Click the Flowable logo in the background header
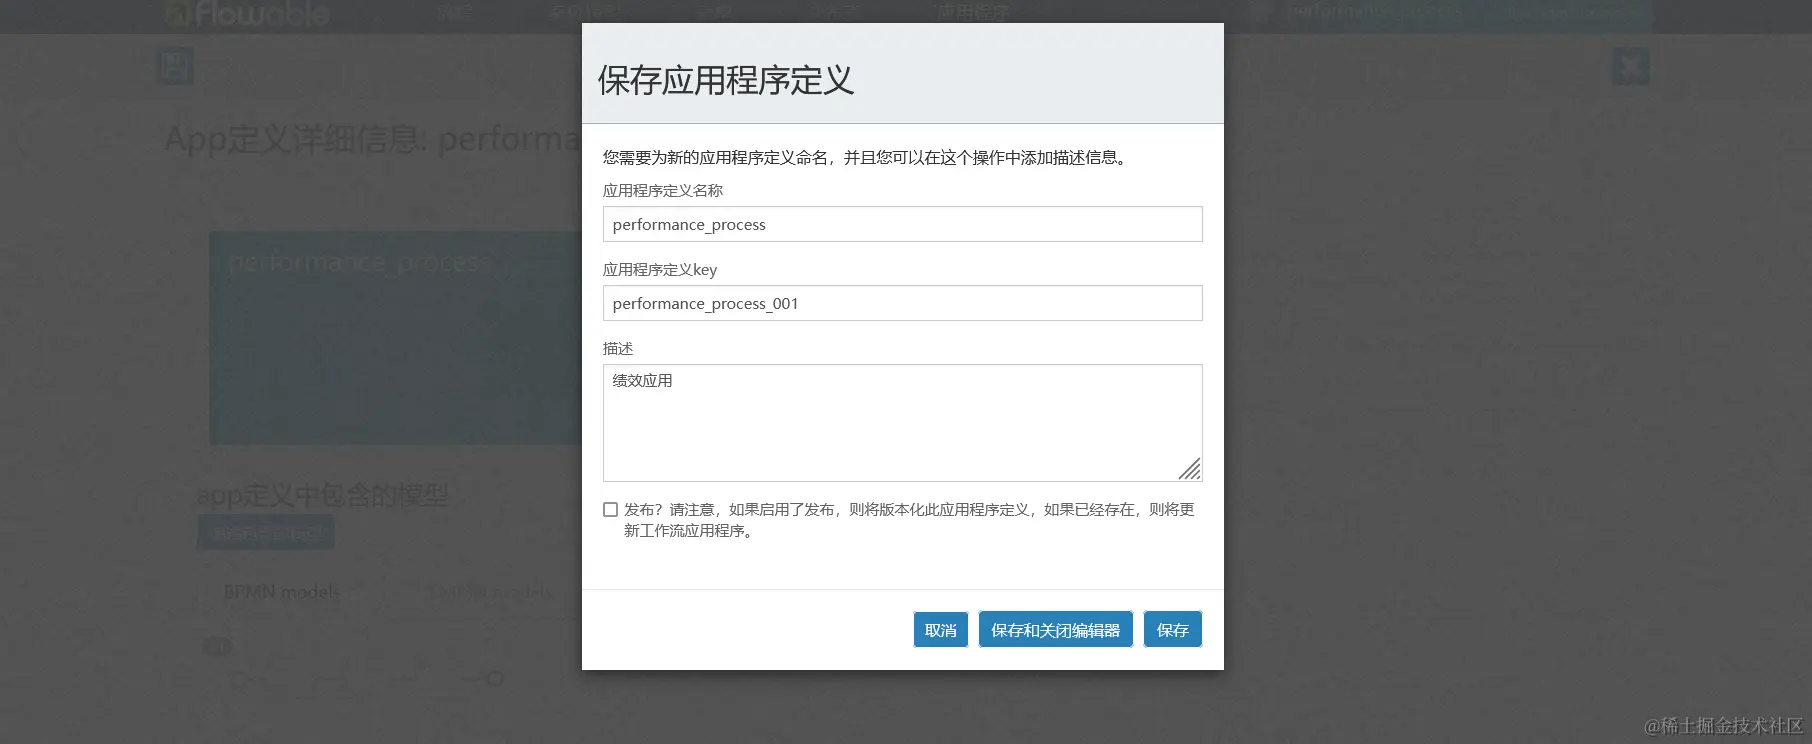1812x744 pixels. click(248, 13)
